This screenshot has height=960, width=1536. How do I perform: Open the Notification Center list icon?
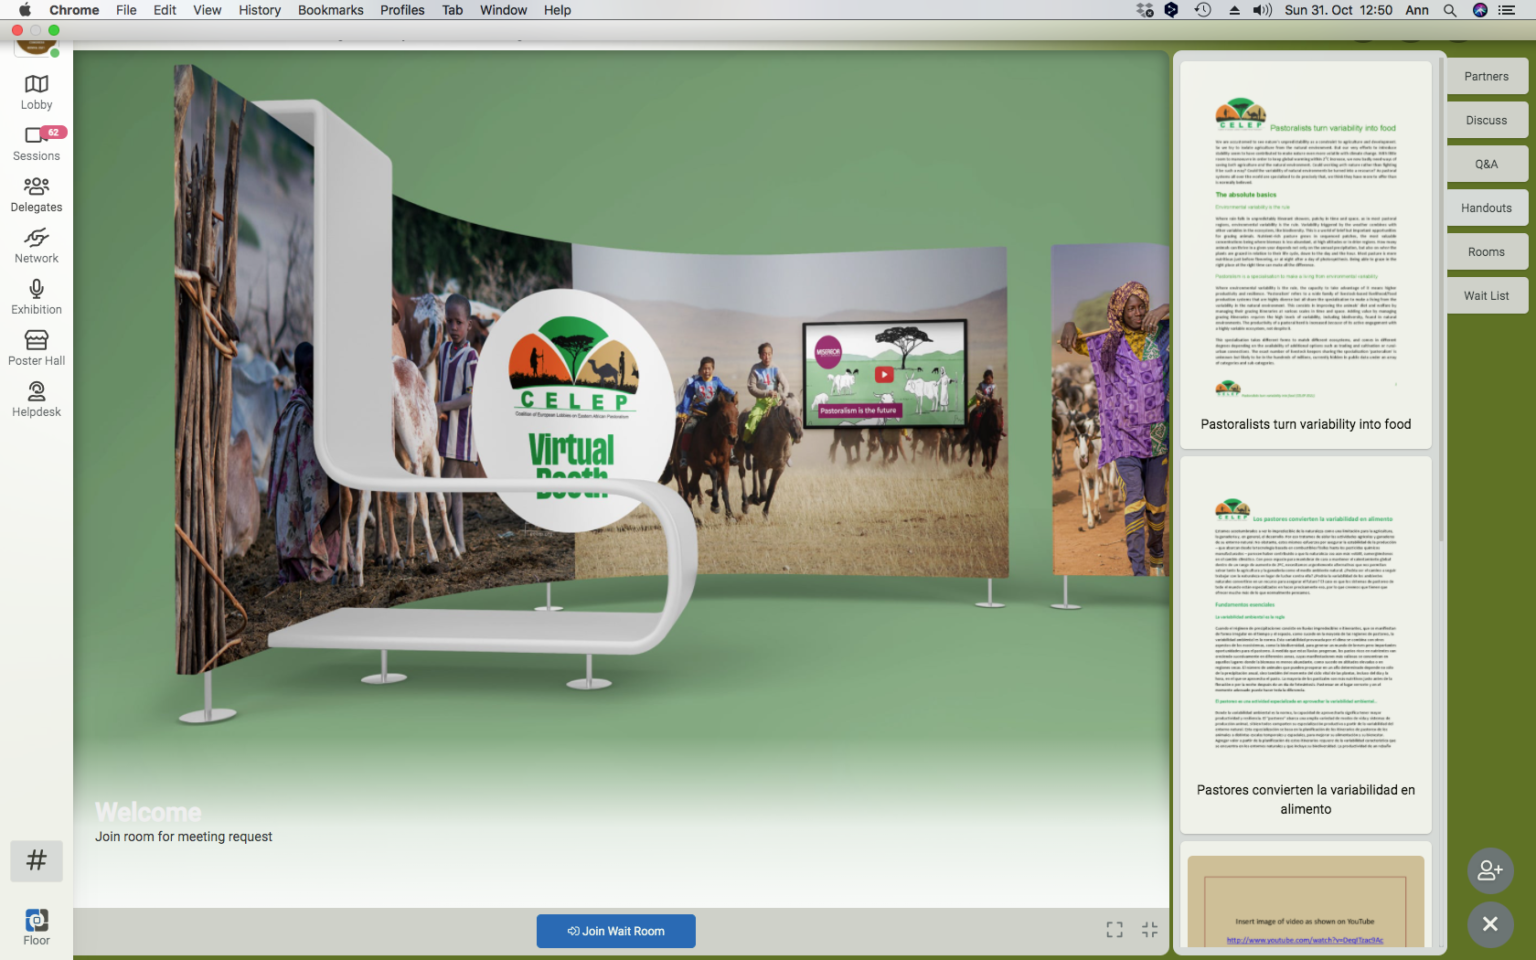point(1507,10)
